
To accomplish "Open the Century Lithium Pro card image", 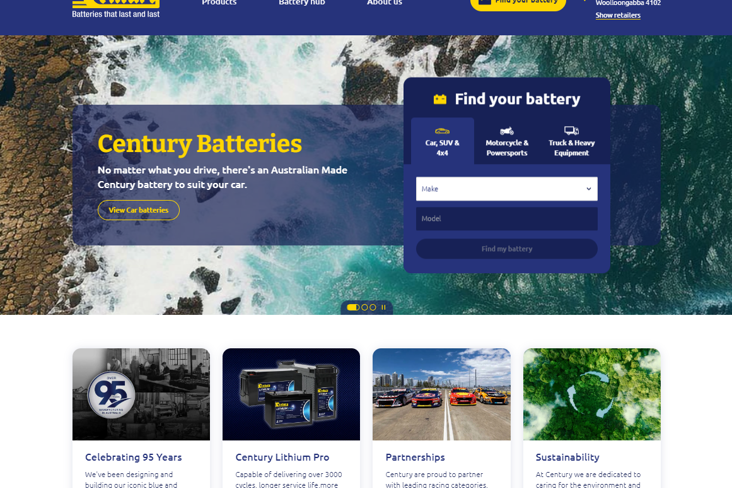I will 291,394.
